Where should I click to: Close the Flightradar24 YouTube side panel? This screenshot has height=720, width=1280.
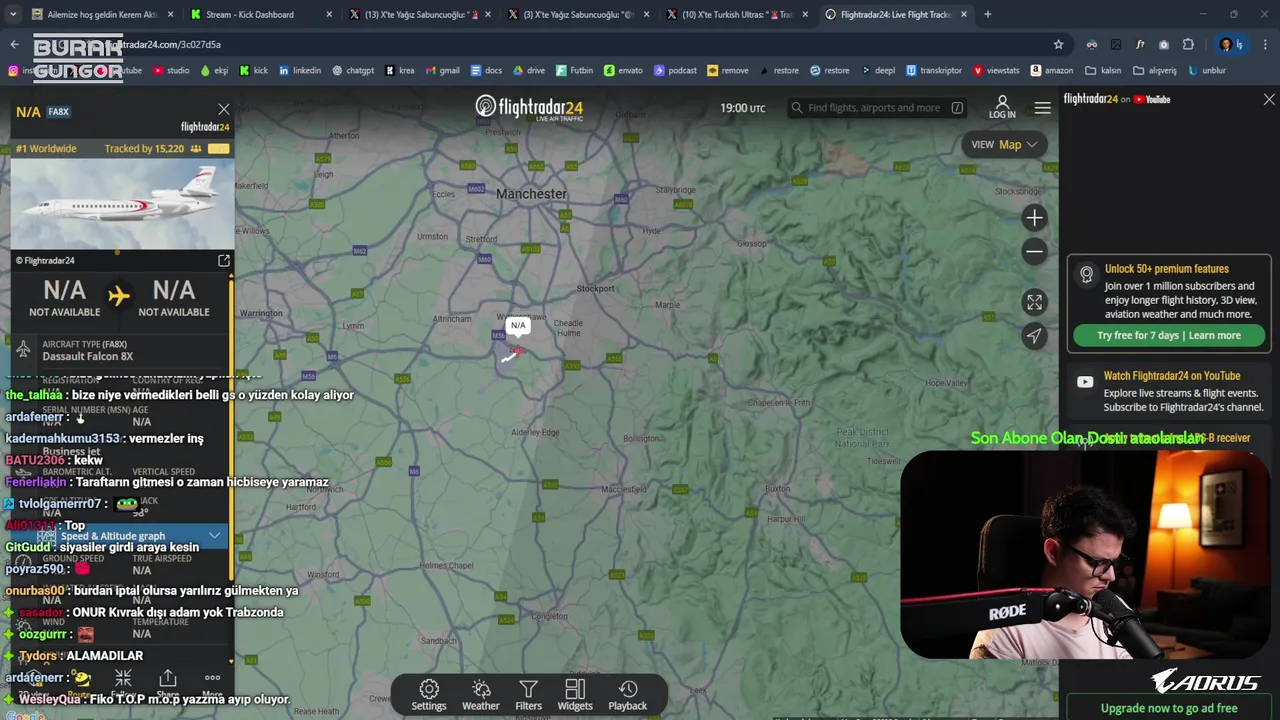click(x=1269, y=100)
